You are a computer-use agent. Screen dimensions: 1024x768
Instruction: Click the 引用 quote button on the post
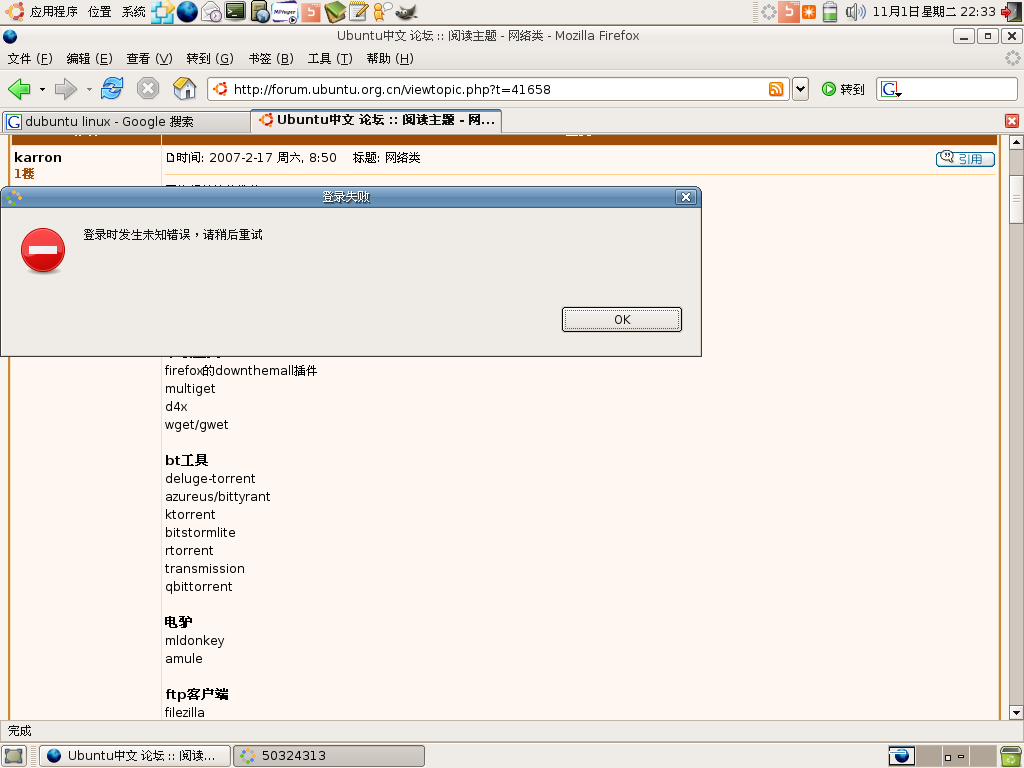coord(965,159)
